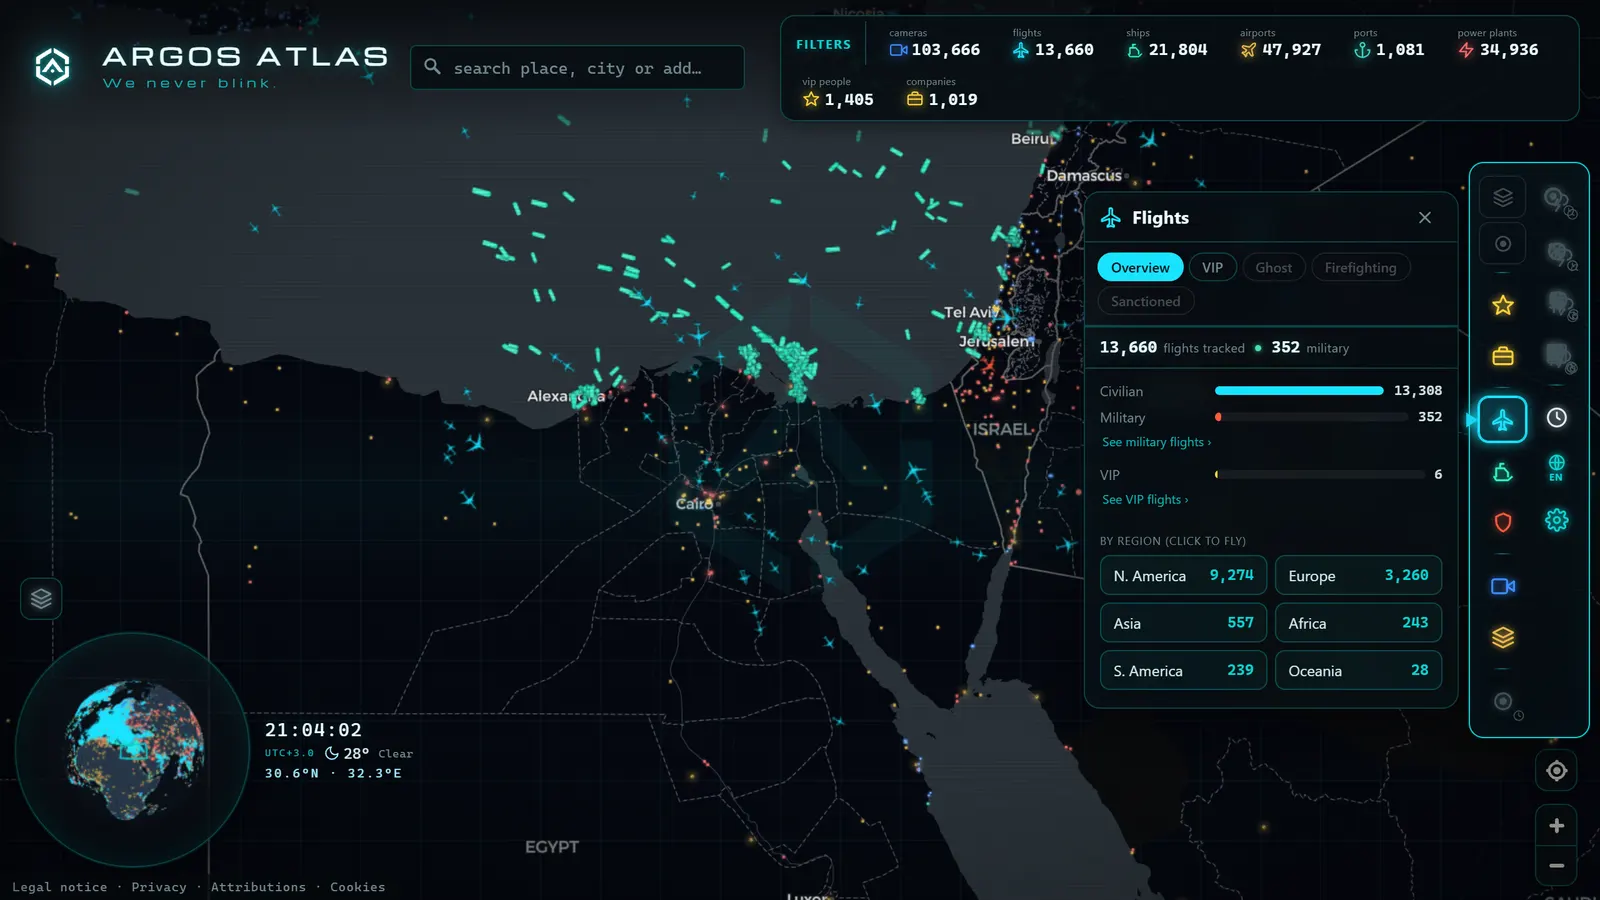Screen dimensions: 1600x900
Task: Switch to the Overview tab
Action: point(1140,268)
